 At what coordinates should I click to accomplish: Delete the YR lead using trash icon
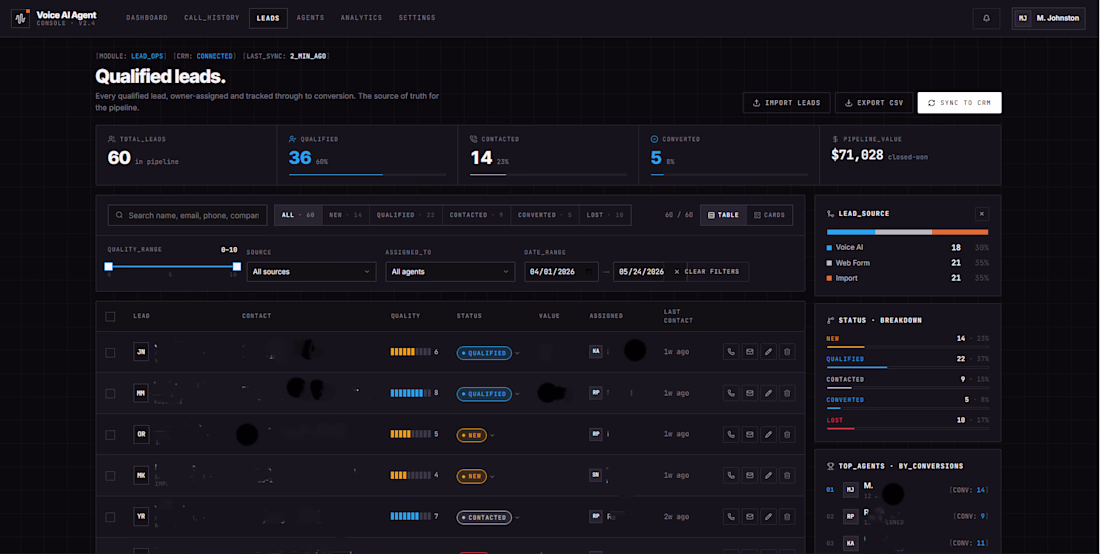[x=786, y=517]
